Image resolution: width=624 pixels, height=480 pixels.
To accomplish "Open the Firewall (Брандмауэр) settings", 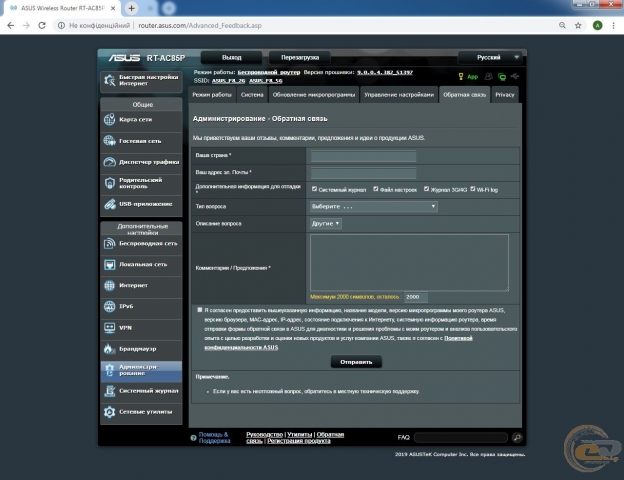I will 141,348.
